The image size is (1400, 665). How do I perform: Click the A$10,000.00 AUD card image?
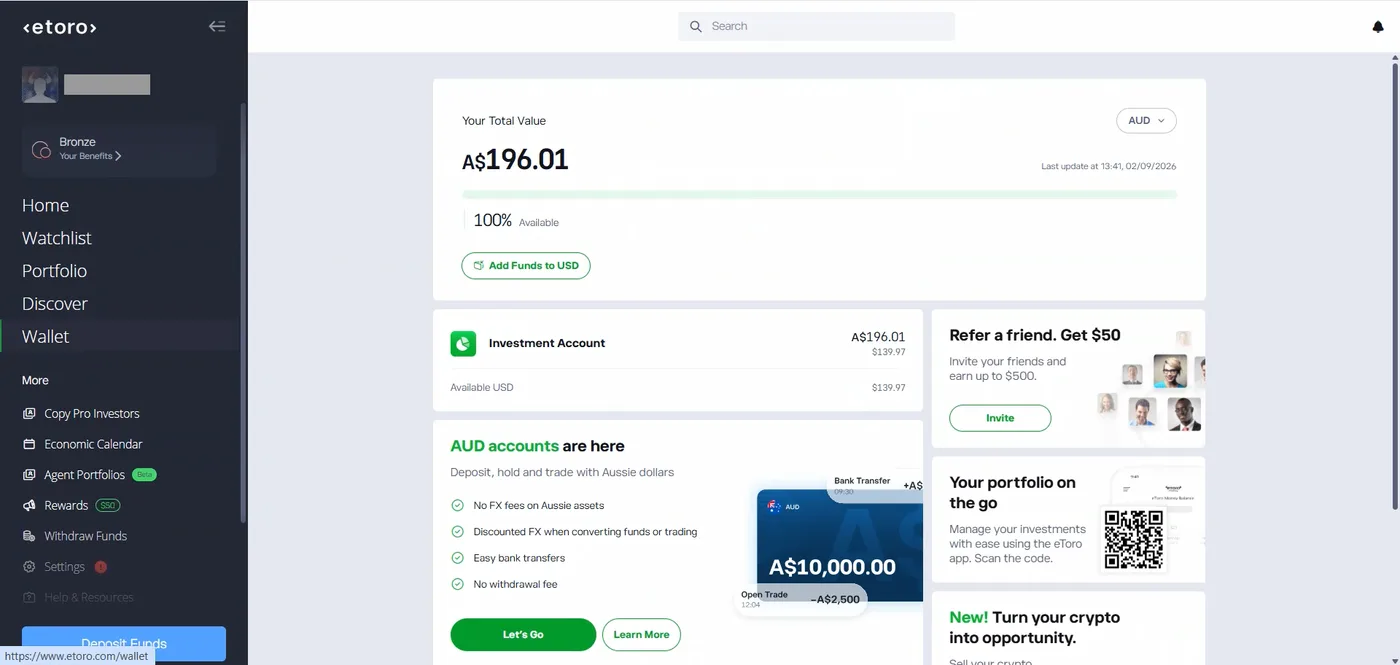click(x=840, y=545)
